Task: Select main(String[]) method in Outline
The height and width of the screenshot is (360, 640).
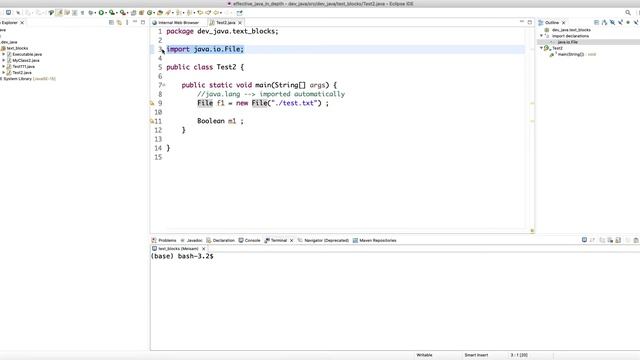Action: 571,54
